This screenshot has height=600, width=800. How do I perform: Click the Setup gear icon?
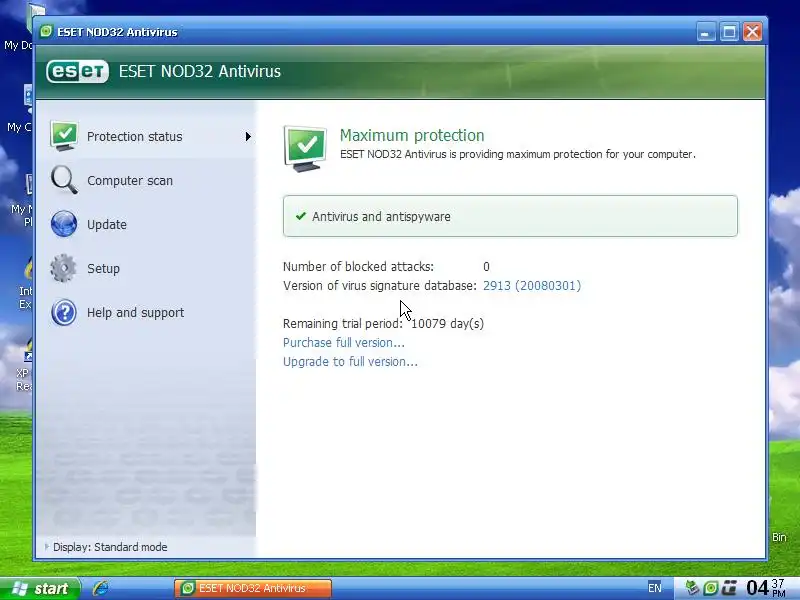click(64, 268)
